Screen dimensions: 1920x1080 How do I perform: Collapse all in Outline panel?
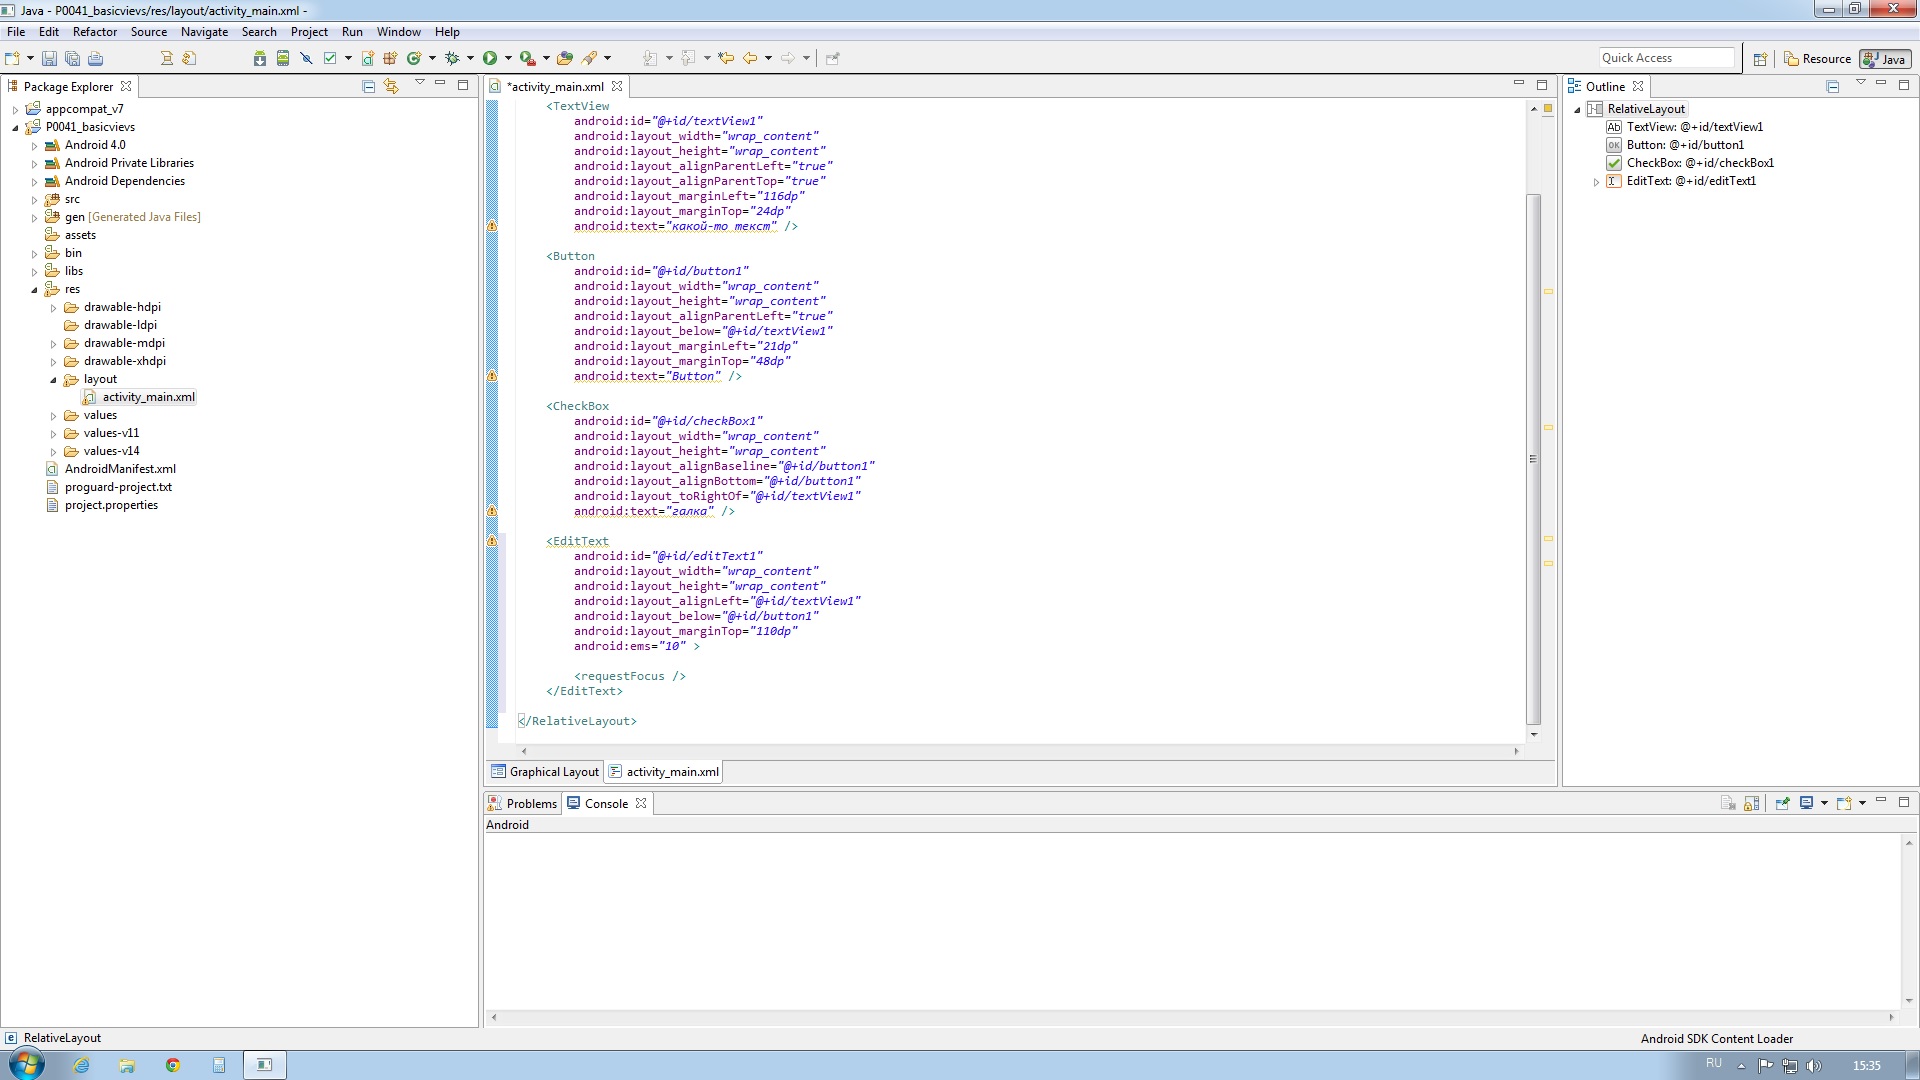pyautogui.click(x=1833, y=86)
